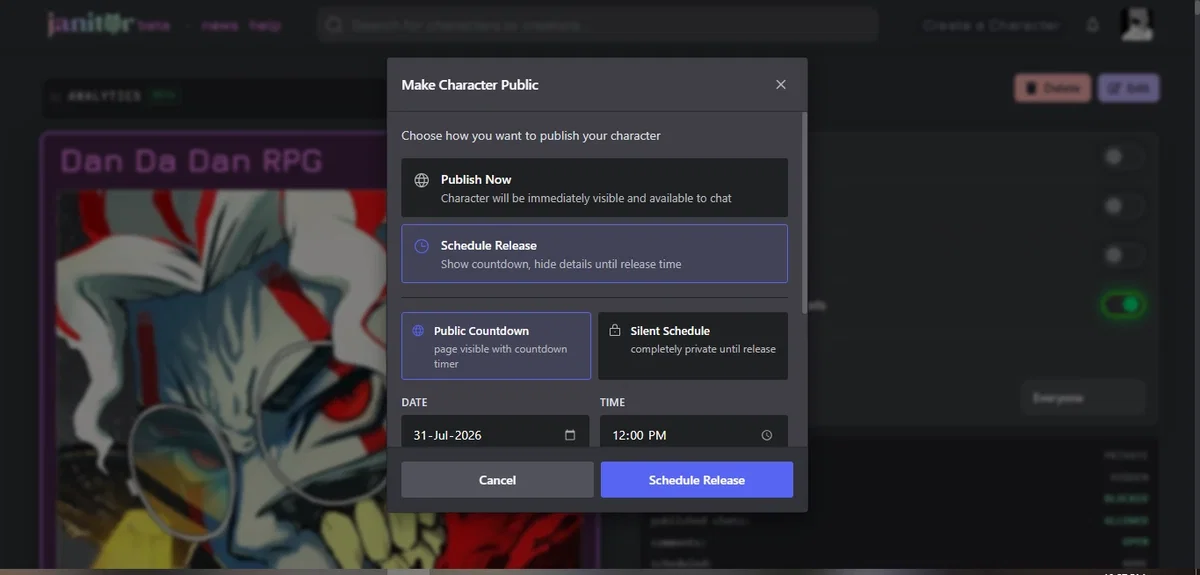Click the DATE label
The height and width of the screenshot is (575, 1200).
tap(414, 402)
